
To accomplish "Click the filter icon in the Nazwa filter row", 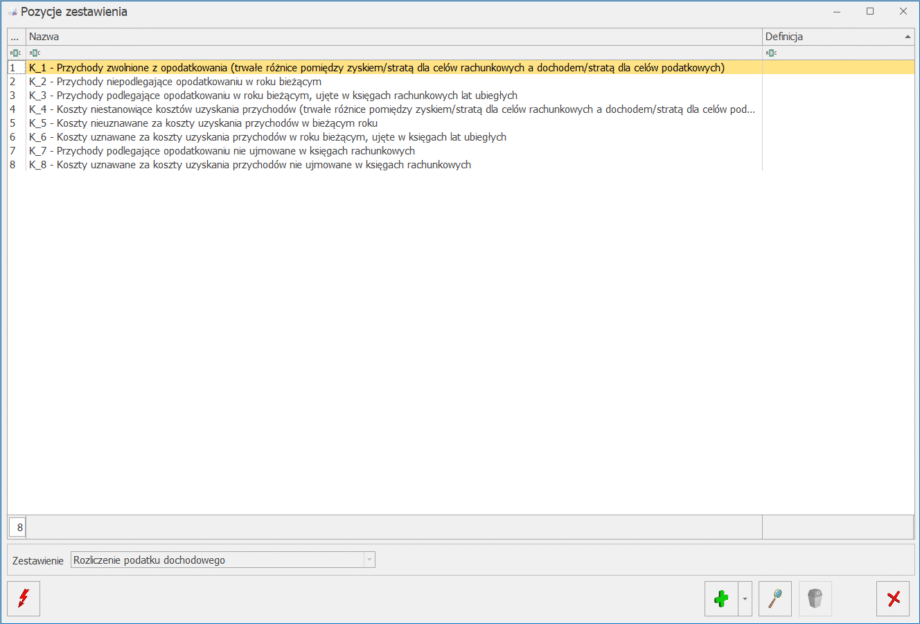I will 35,53.
